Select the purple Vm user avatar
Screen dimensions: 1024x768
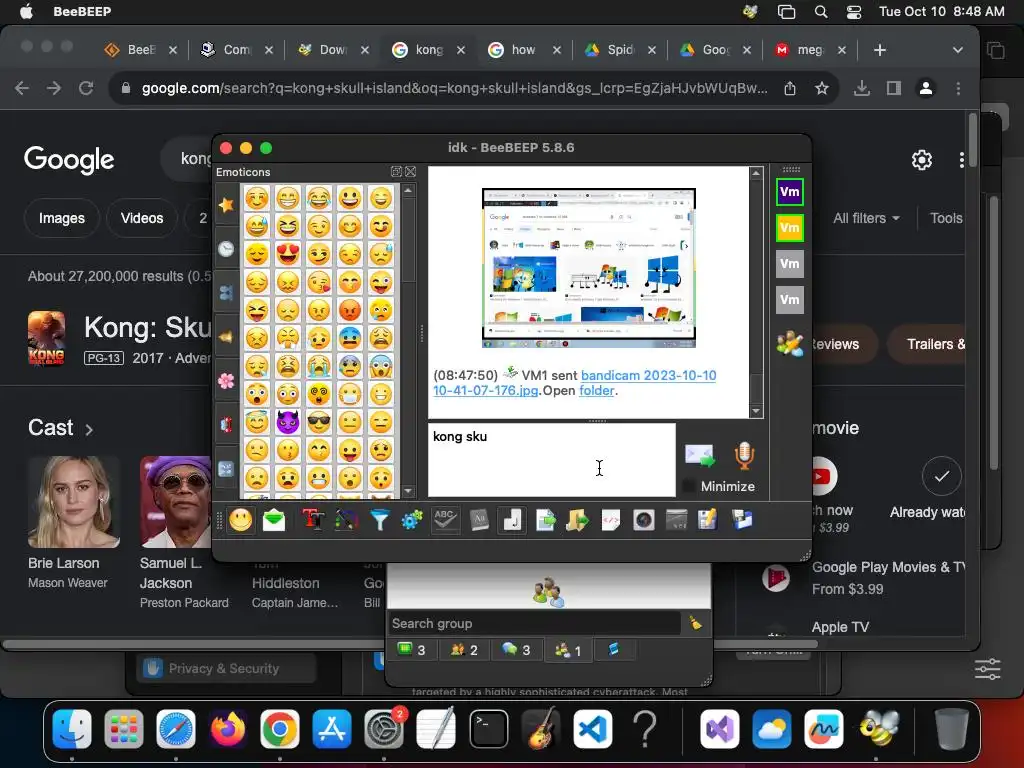(x=790, y=192)
